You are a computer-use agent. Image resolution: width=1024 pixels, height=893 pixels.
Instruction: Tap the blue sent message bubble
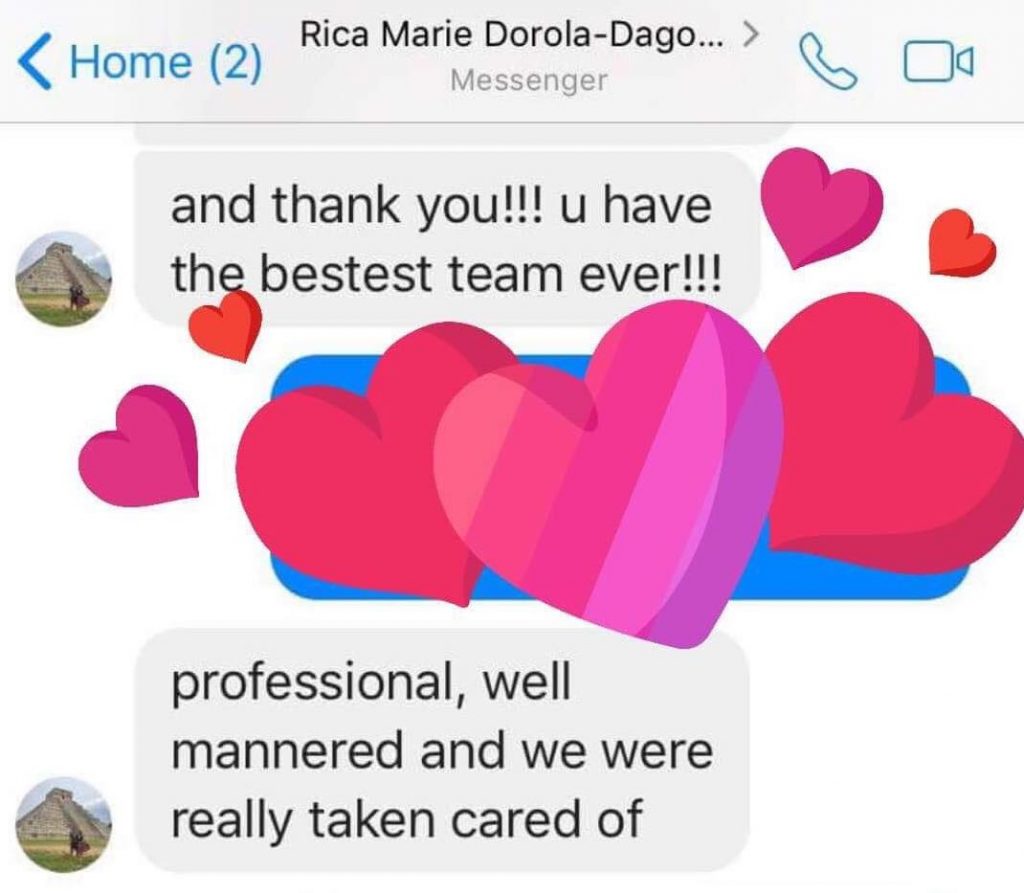pyautogui.click(x=620, y=477)
